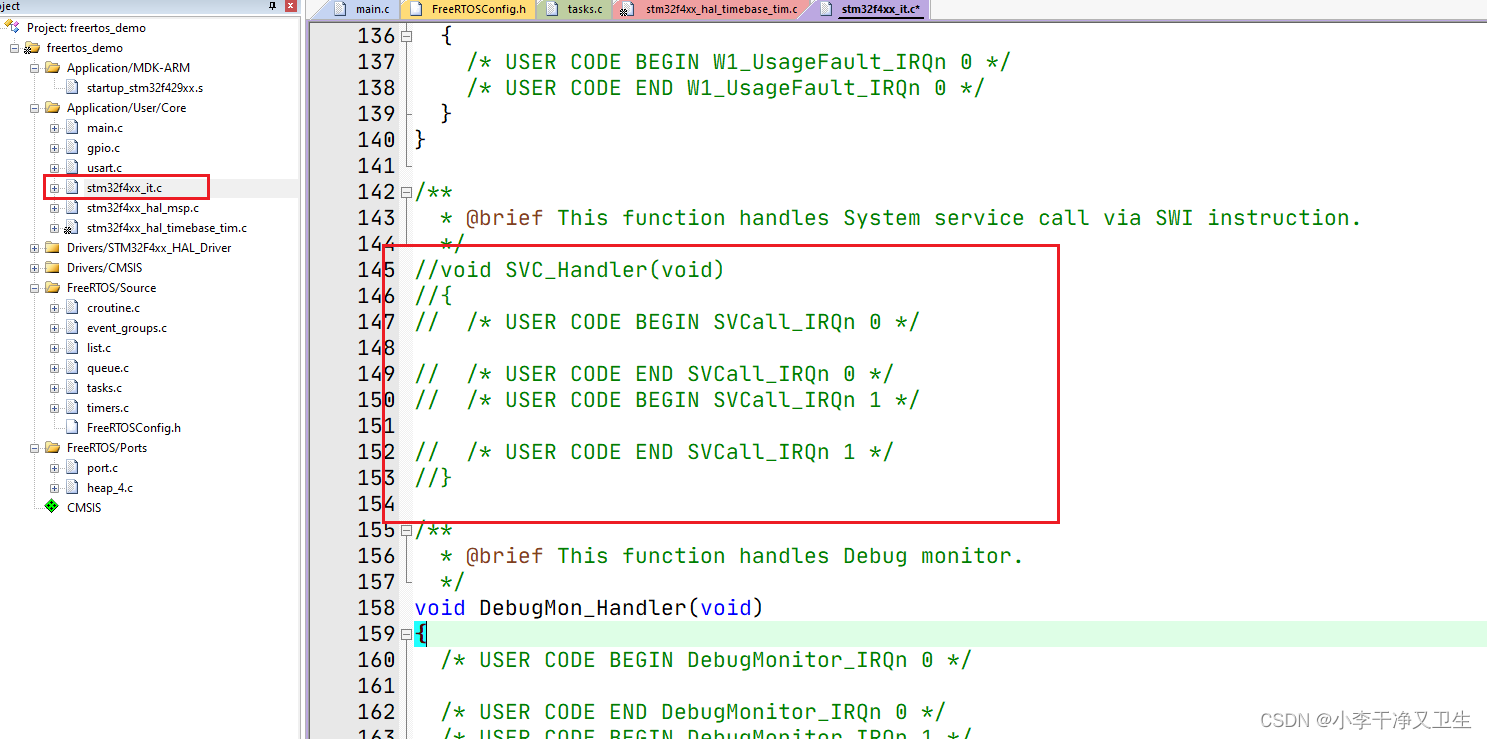Collapse comment fold at line 155
This screenshot has height=739, width=1487.
tap(406, 530)
